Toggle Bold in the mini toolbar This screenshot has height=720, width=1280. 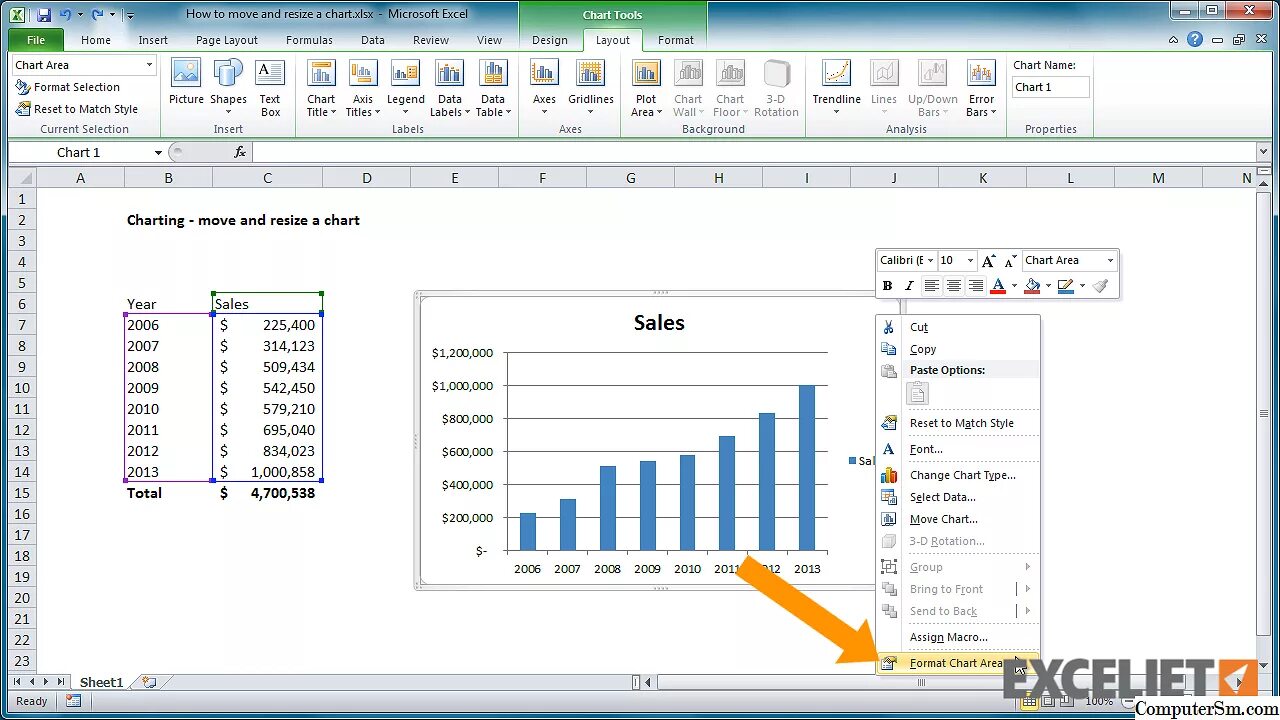tap(887, 286)
